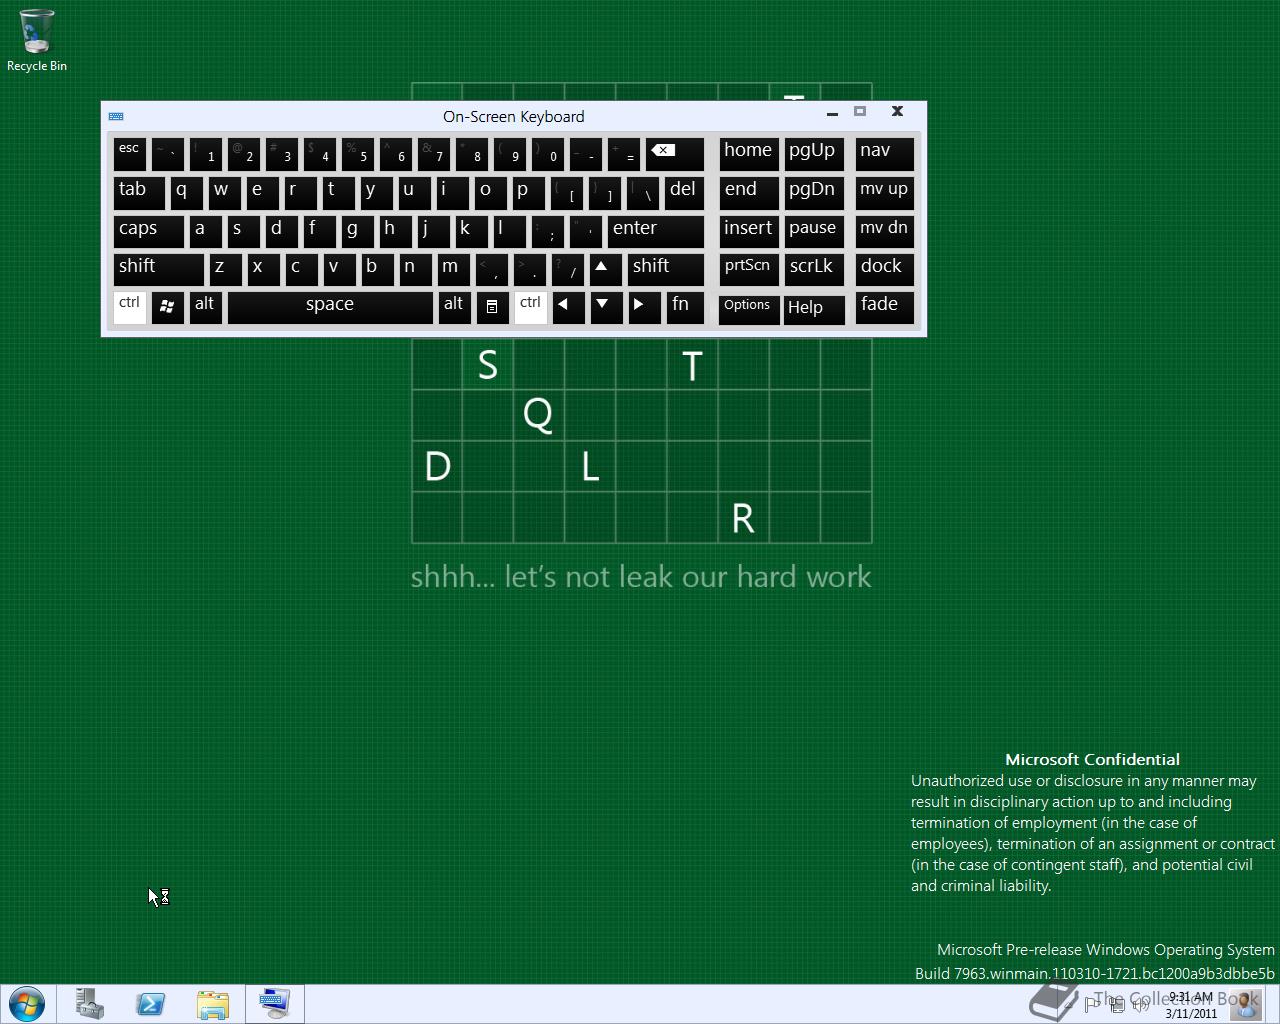Viewport: 1280px width, 1024px height.
Task: Hit the left arrow key
Action: pyautogui.click(x=568, y=307)
